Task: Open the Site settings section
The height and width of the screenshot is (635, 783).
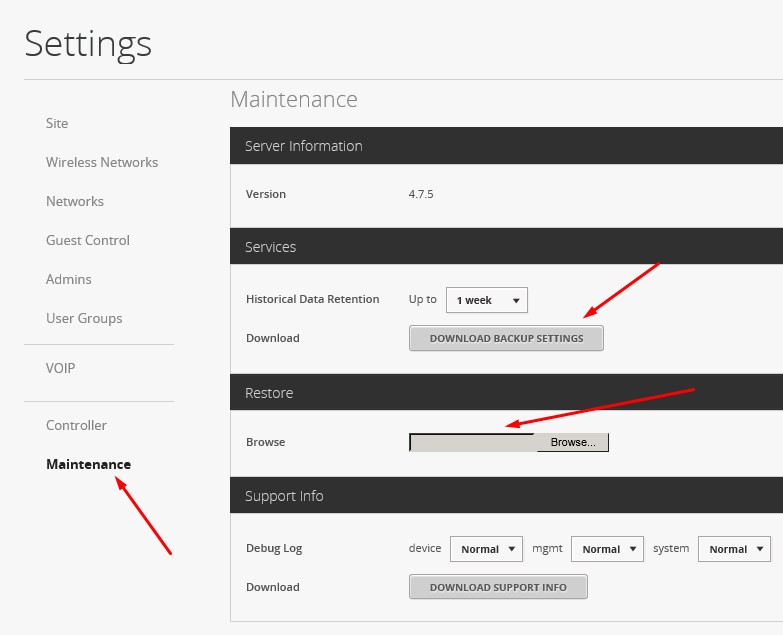Action: [x=57, y=123]
